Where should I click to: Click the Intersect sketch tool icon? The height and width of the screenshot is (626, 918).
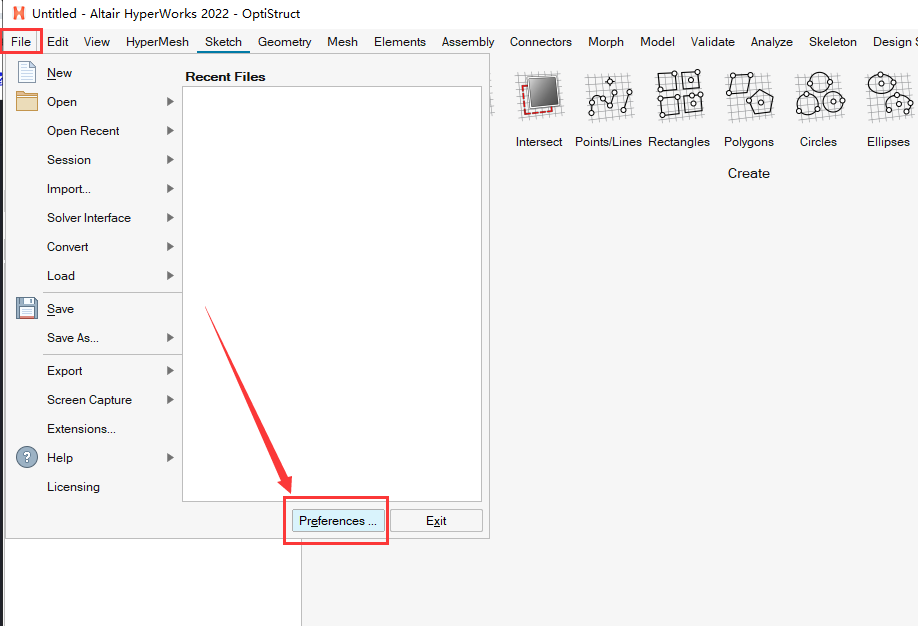539,97
